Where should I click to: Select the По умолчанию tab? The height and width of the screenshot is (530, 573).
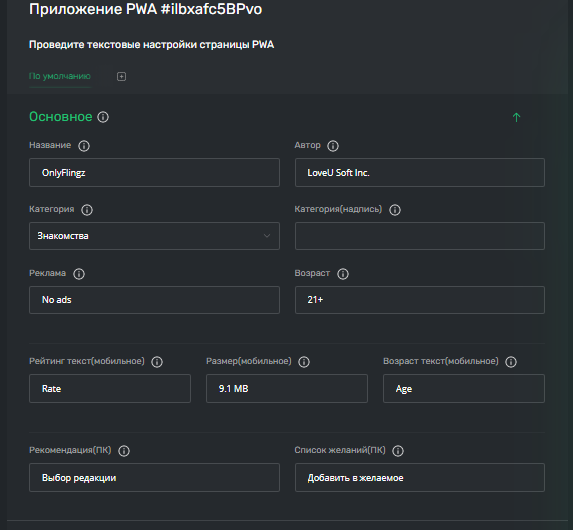[60, 76]
